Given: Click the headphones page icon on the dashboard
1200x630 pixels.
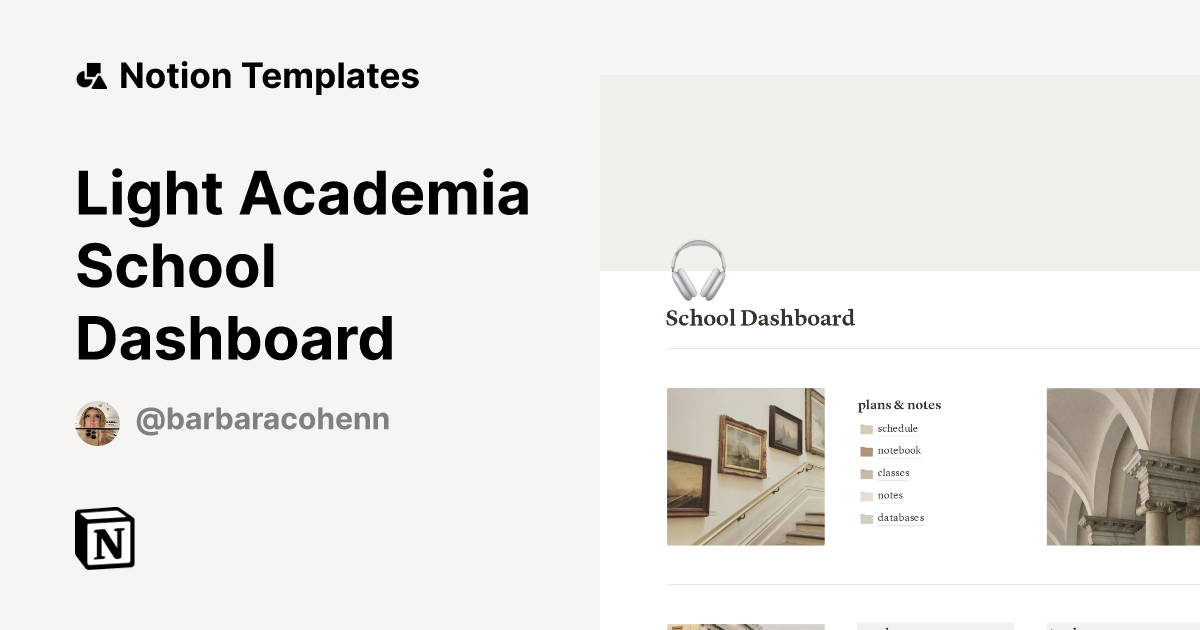Looking at the screenshot, I should (698, 267).
